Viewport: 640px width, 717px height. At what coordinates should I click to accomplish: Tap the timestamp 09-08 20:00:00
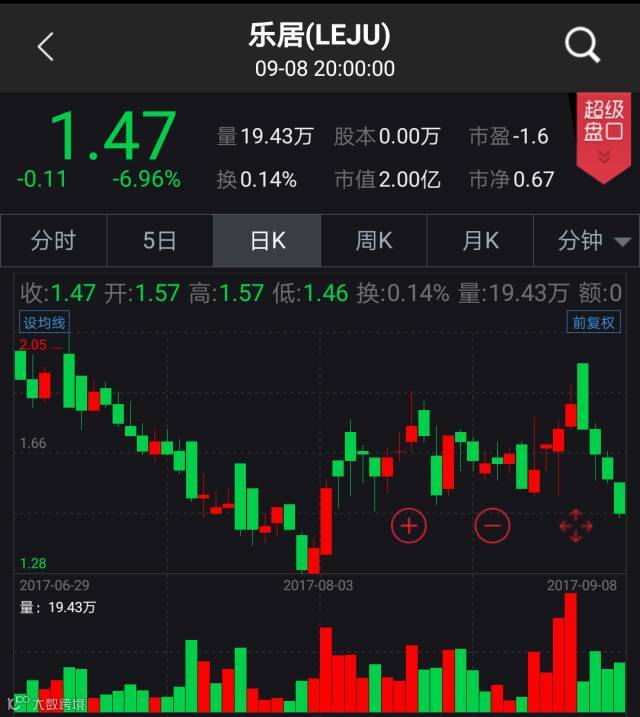[x=325, y=69]
